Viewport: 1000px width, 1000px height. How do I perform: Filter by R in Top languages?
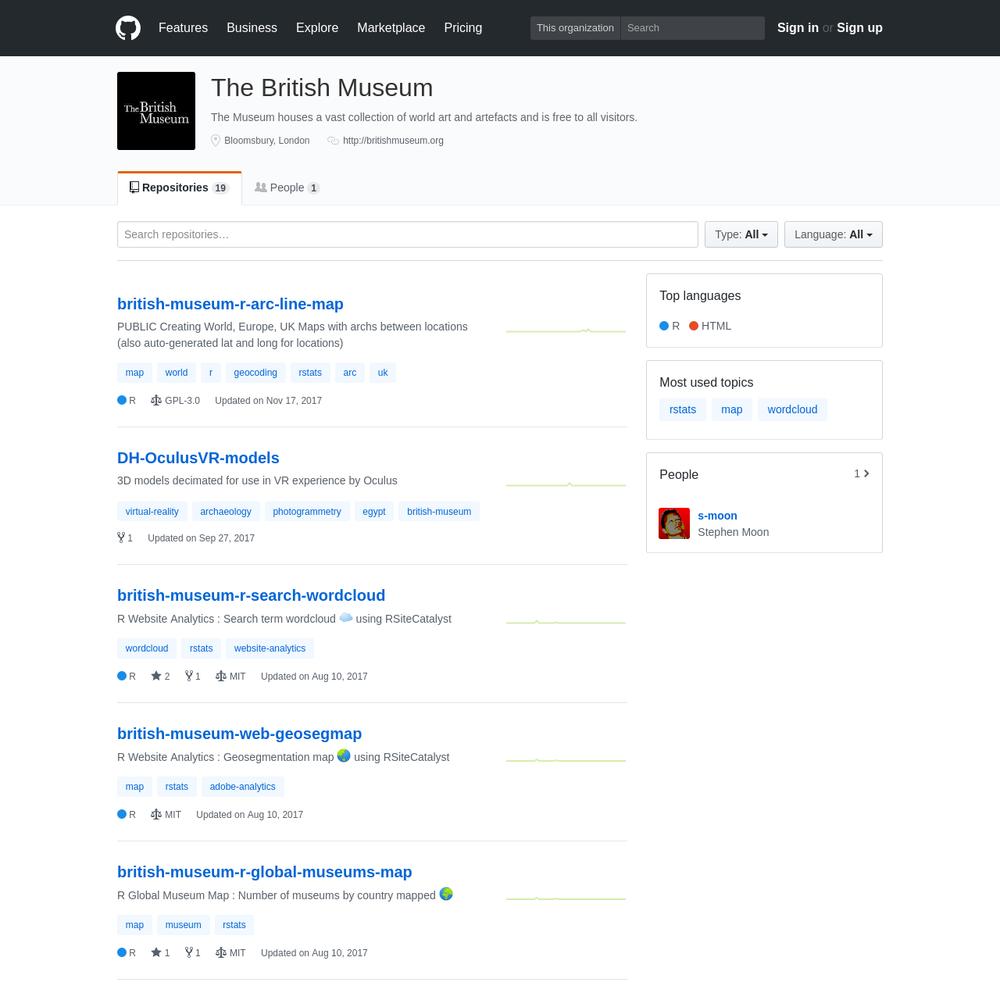point(670,326)
